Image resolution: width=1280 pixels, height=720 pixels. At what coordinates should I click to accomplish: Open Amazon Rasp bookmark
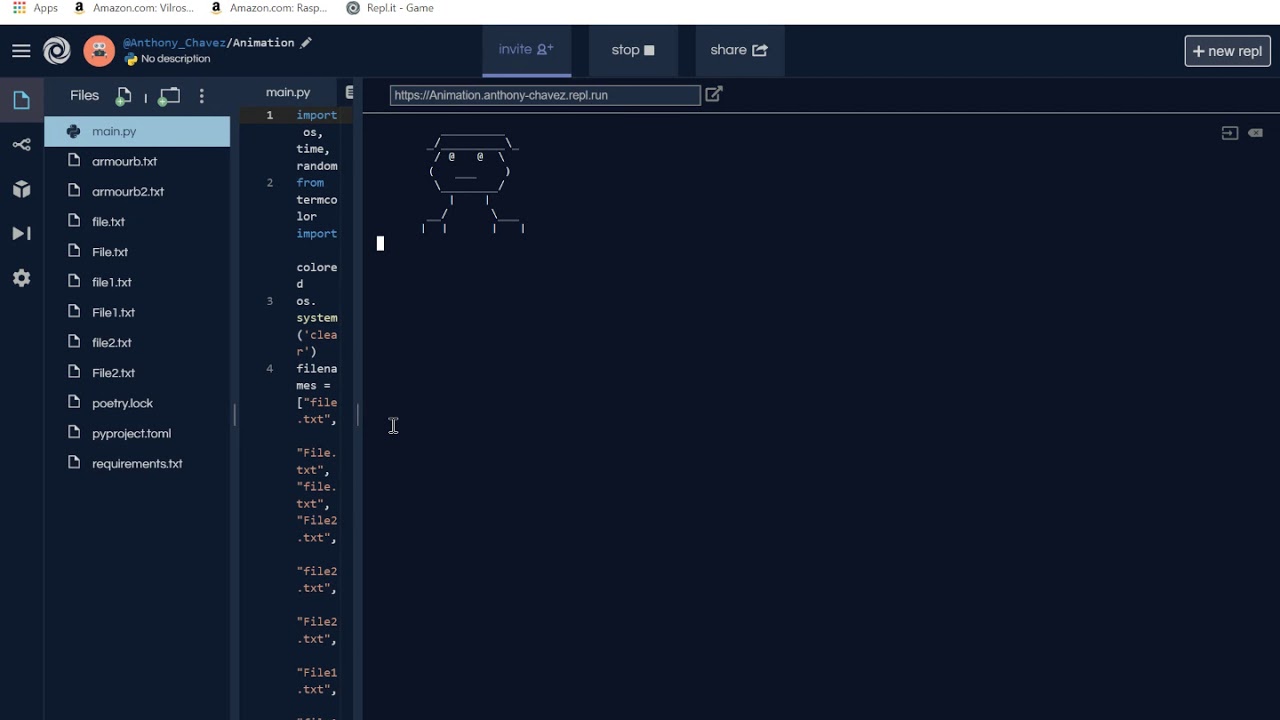(x=270, y=8)
